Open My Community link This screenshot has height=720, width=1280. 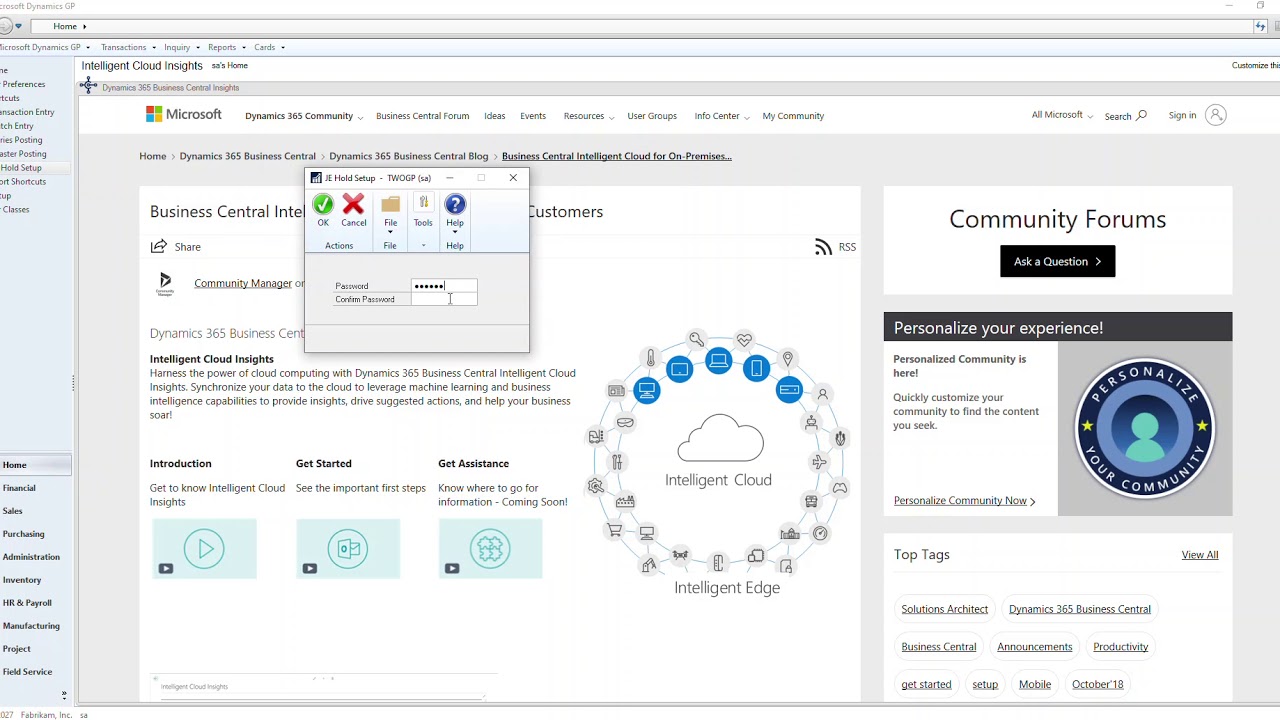[793, 116]
